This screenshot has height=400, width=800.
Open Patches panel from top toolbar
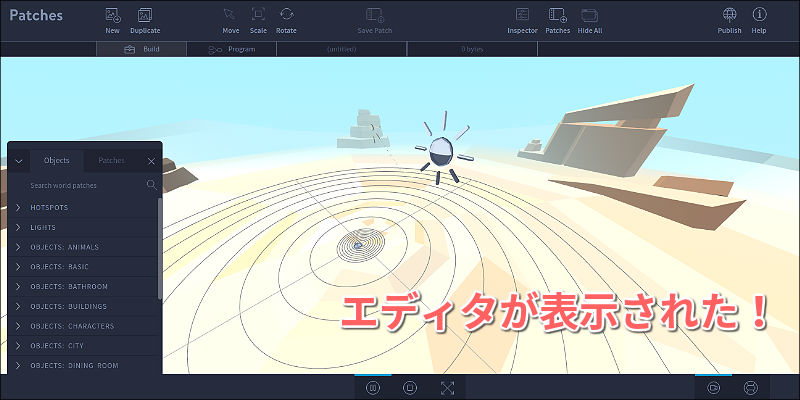558,21
